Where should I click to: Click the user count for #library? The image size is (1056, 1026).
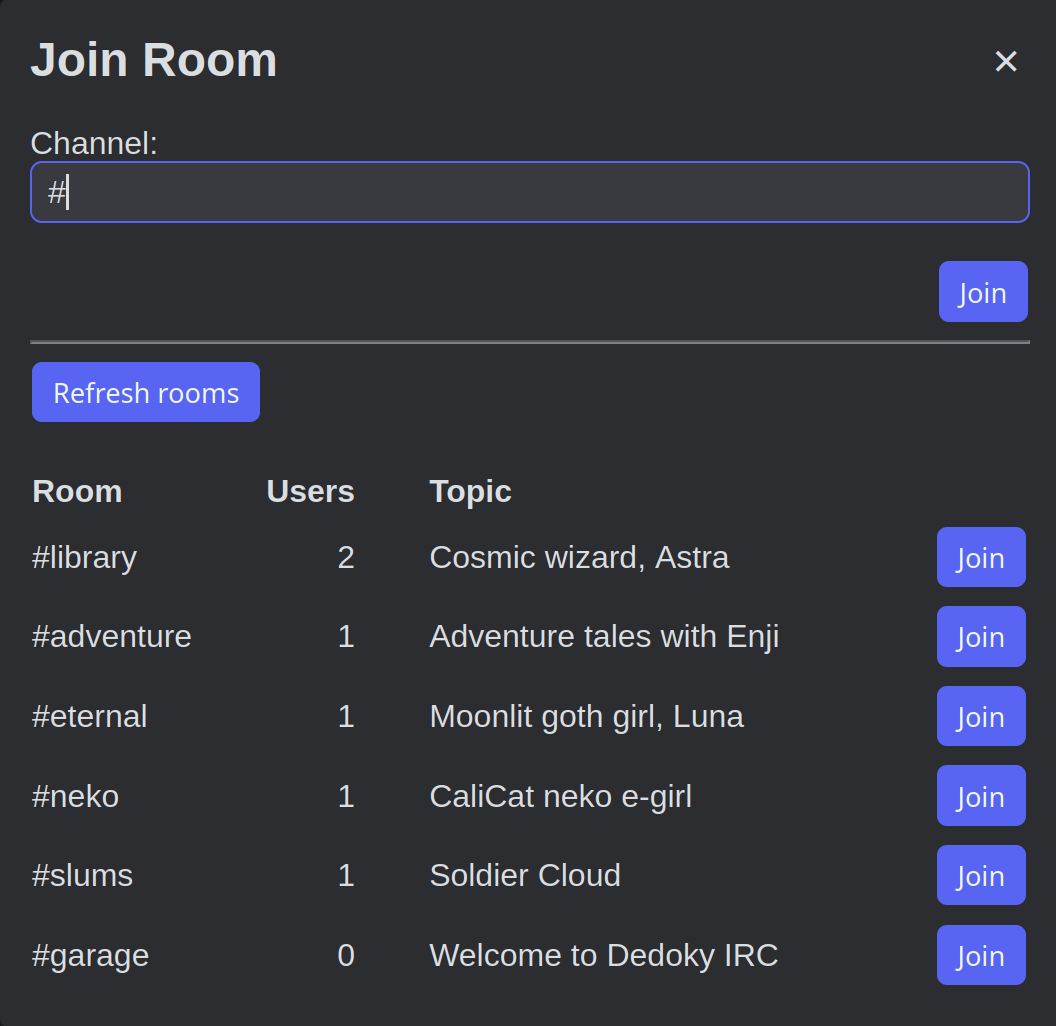tap(346, 557)
